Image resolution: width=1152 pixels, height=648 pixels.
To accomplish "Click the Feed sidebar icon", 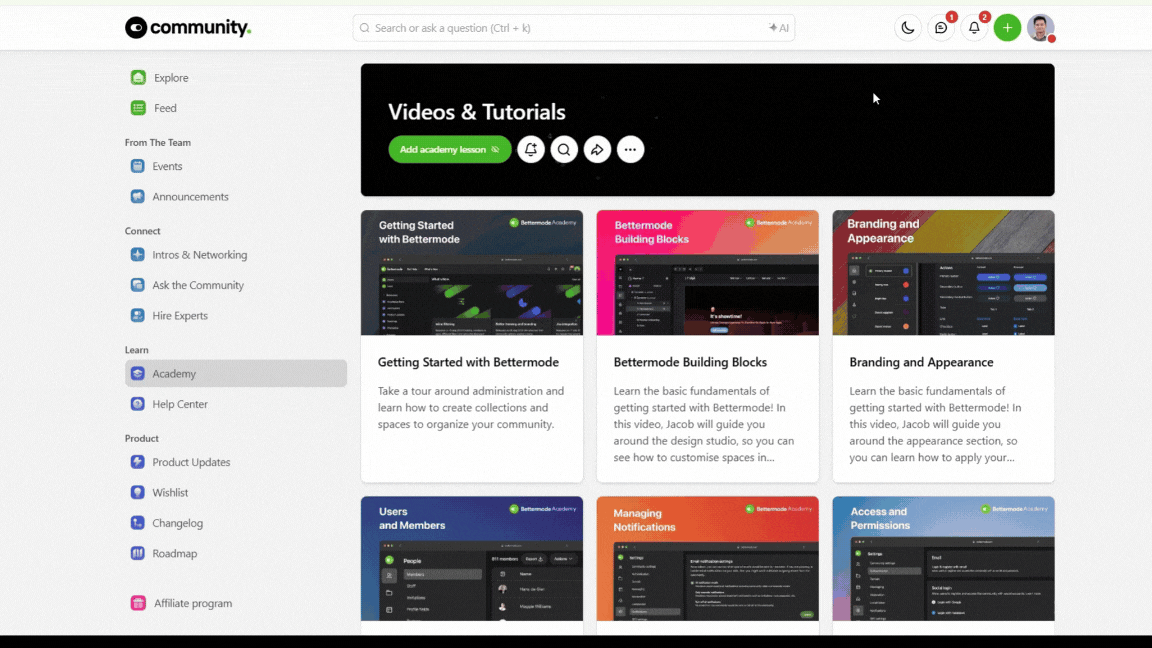I will tap(138, 108).
